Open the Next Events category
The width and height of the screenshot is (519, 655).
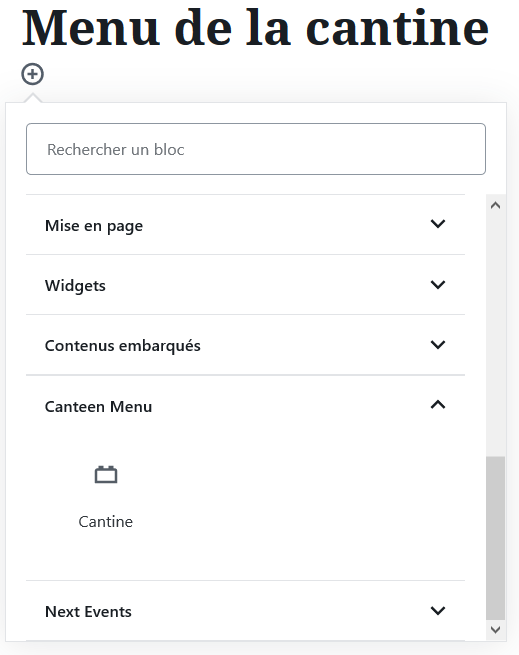tap(245, 611)
